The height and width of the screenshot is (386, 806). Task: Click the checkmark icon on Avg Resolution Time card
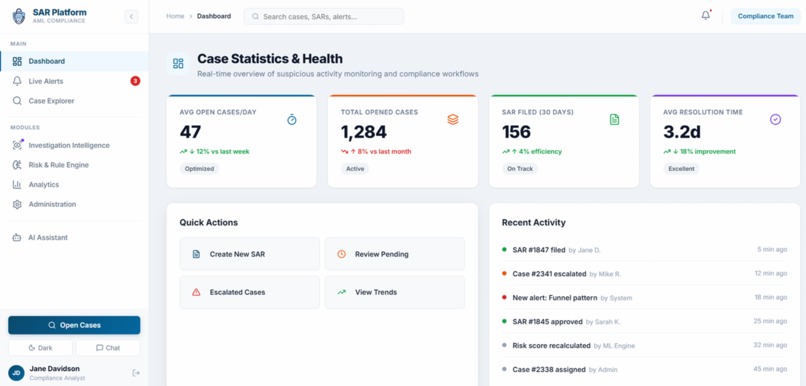(x=775, y=120)
